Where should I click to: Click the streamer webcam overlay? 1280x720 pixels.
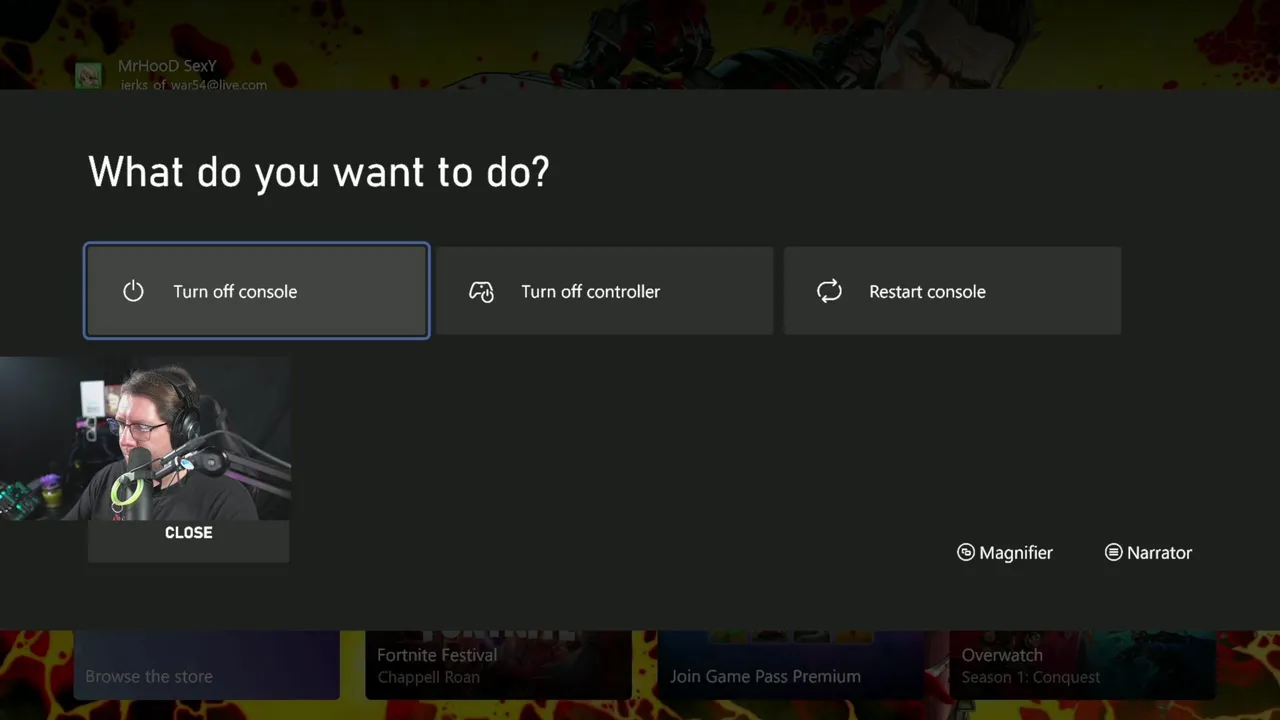[145, 438]
